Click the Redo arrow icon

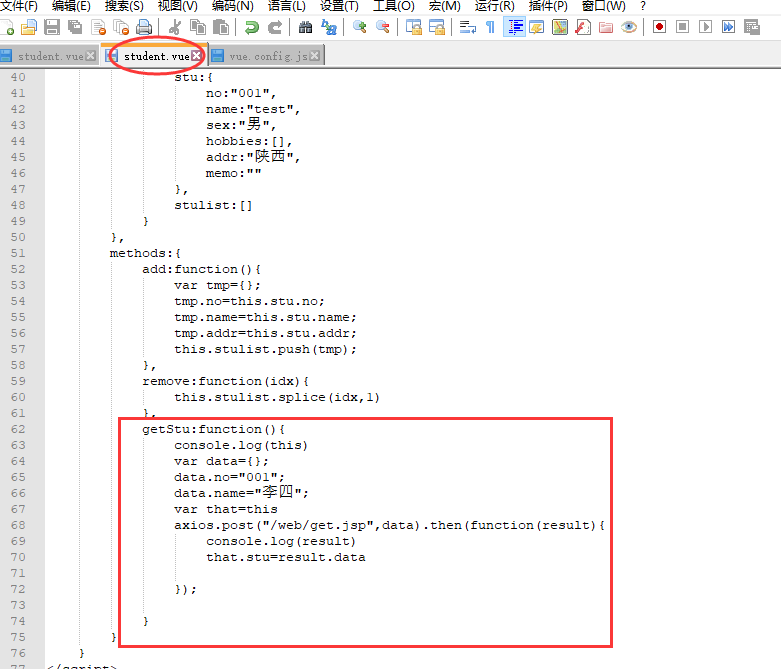(x=275, y=27)
